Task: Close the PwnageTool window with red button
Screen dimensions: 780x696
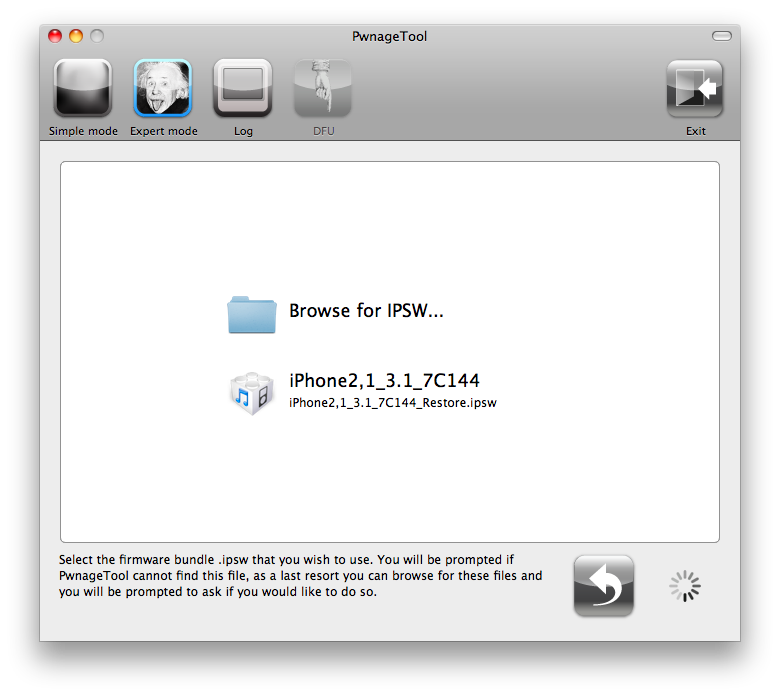Action: [x=55, y=37]
